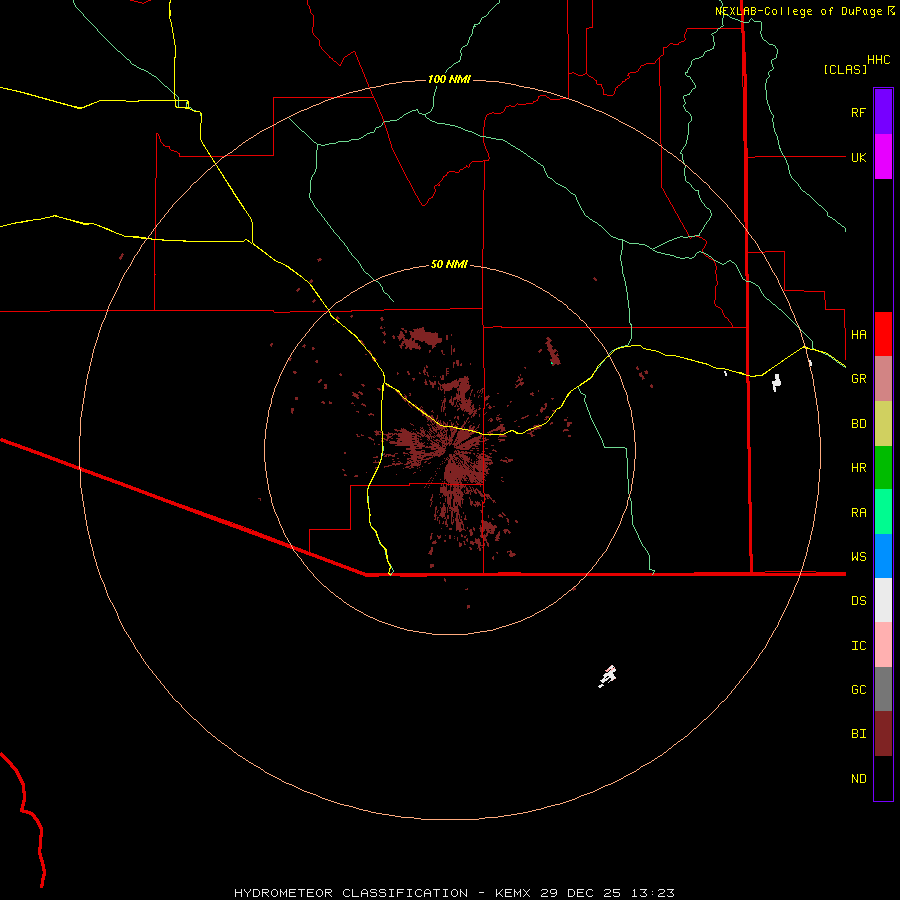Click the [CLAS] units label
This screenshot has height=900, width=900.
coord(845,69)
